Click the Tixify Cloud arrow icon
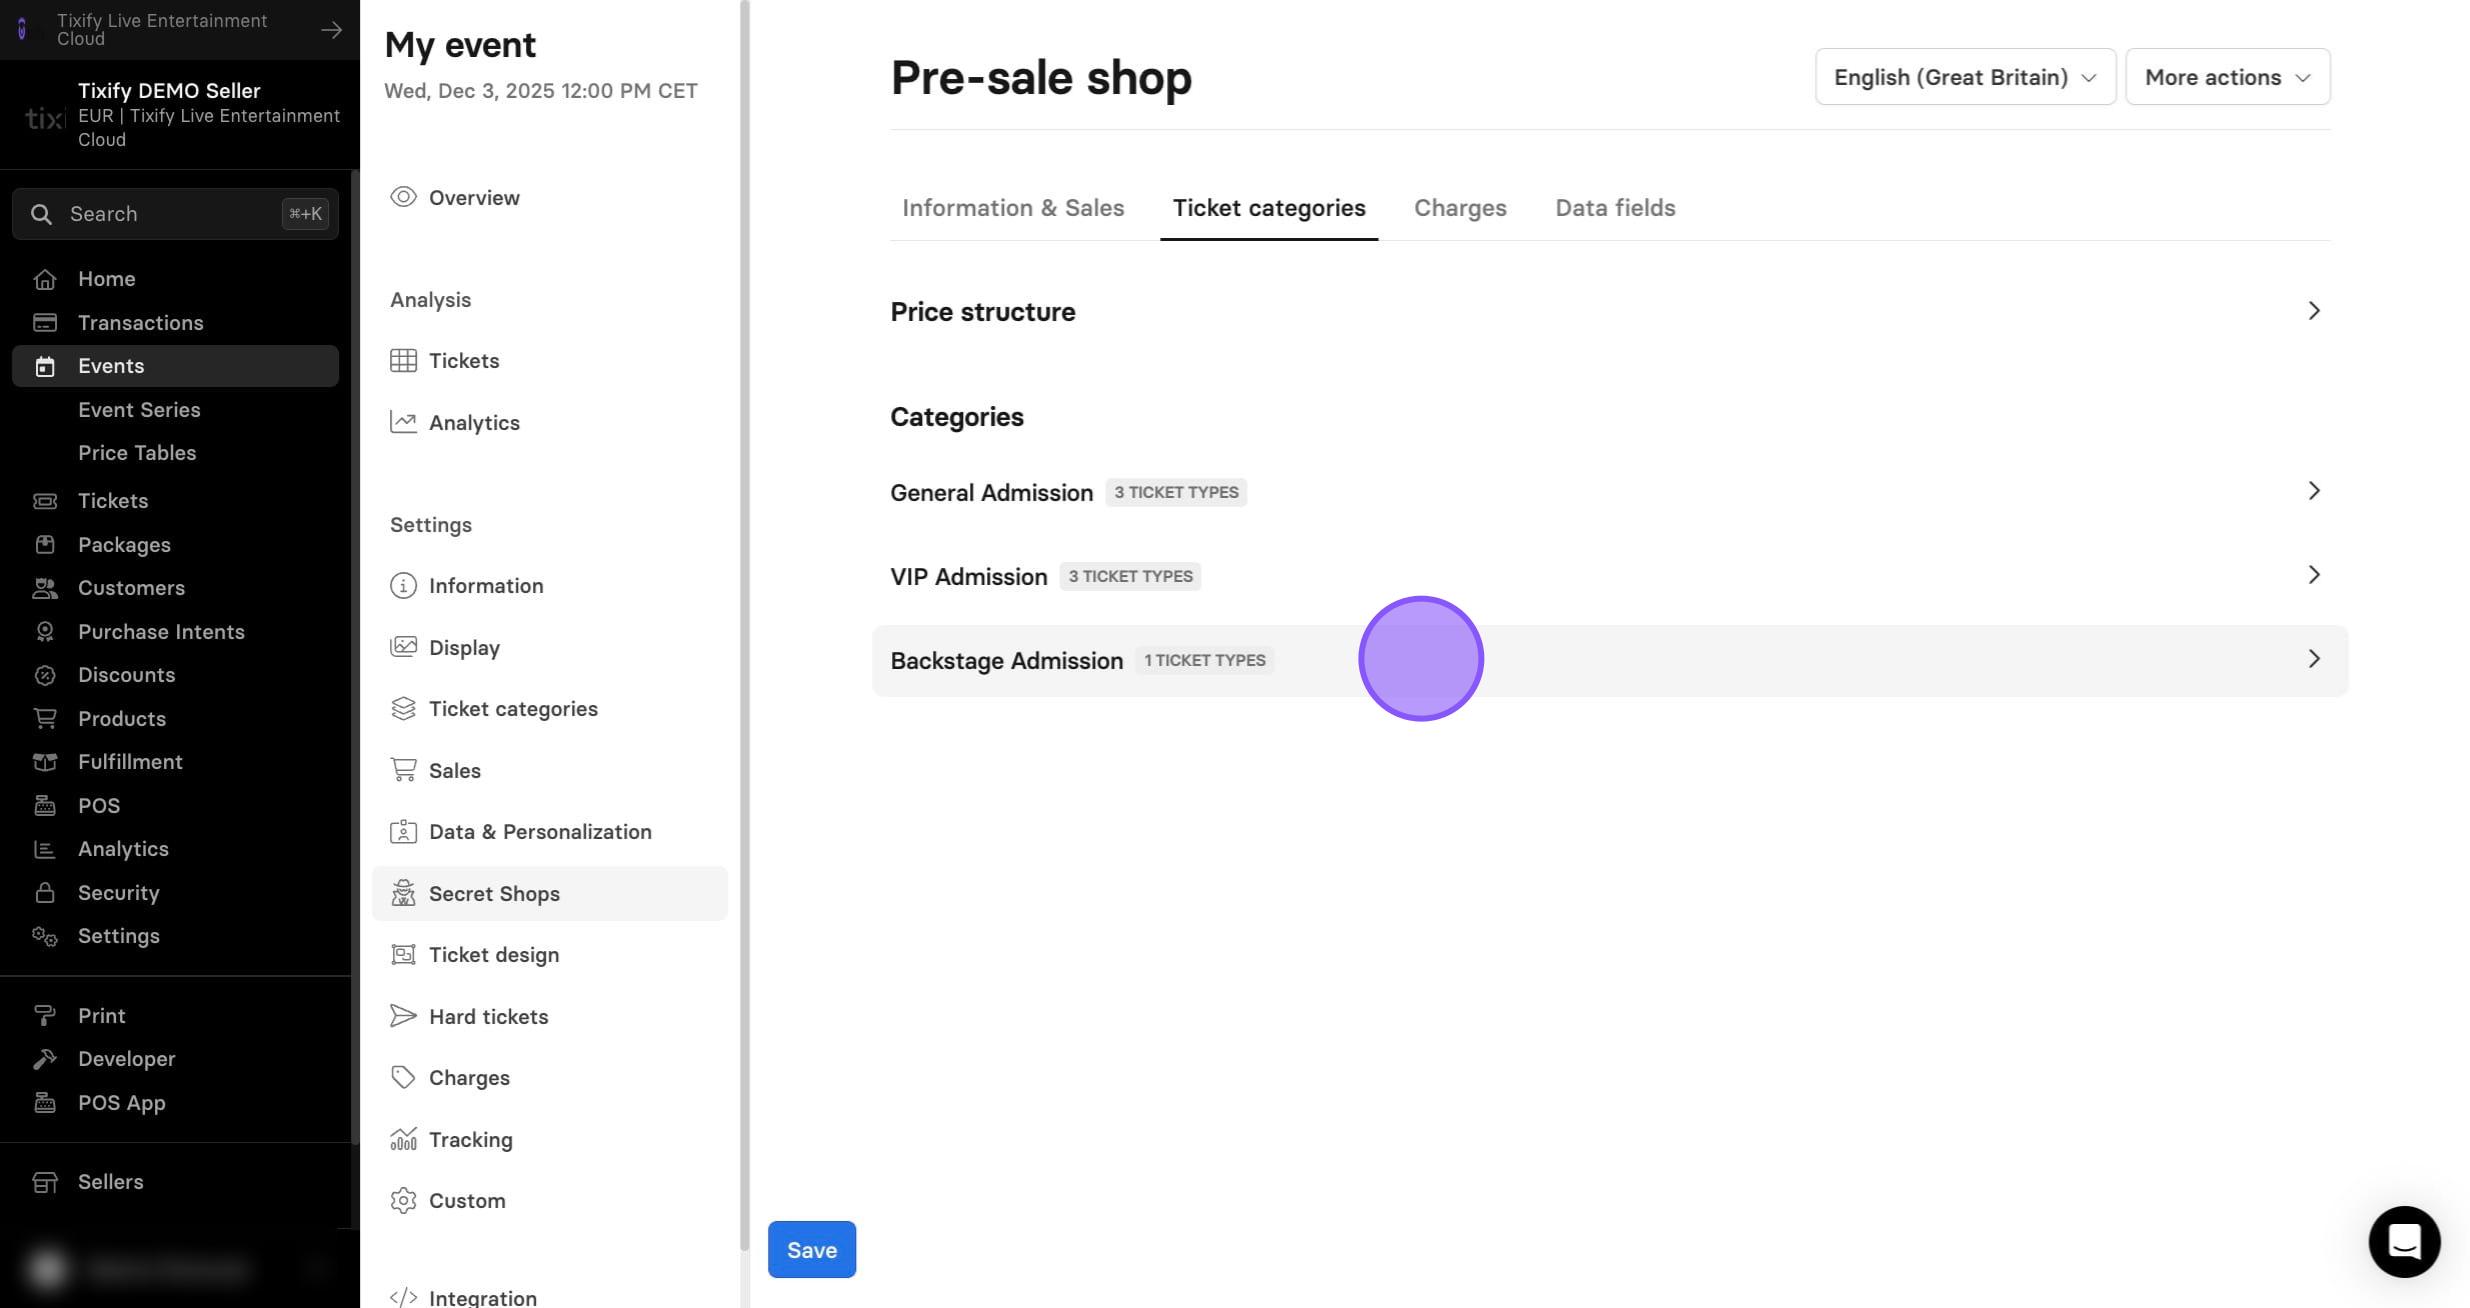 (331, 30)
